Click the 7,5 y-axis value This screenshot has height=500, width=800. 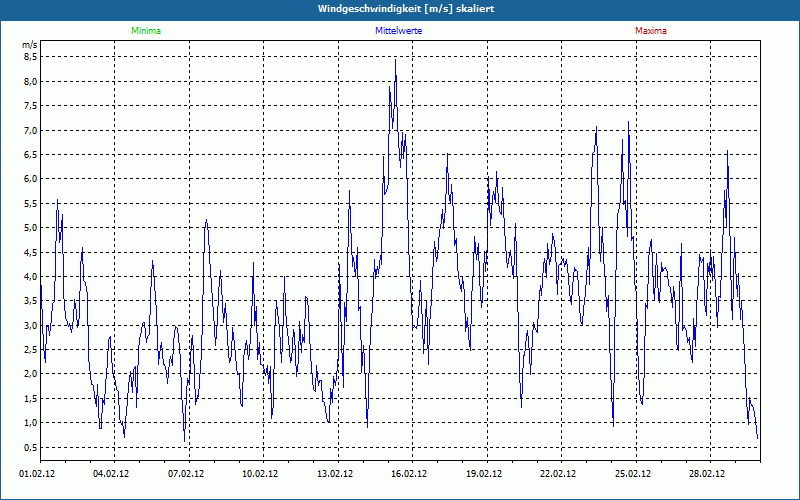[x=31, y=106]
